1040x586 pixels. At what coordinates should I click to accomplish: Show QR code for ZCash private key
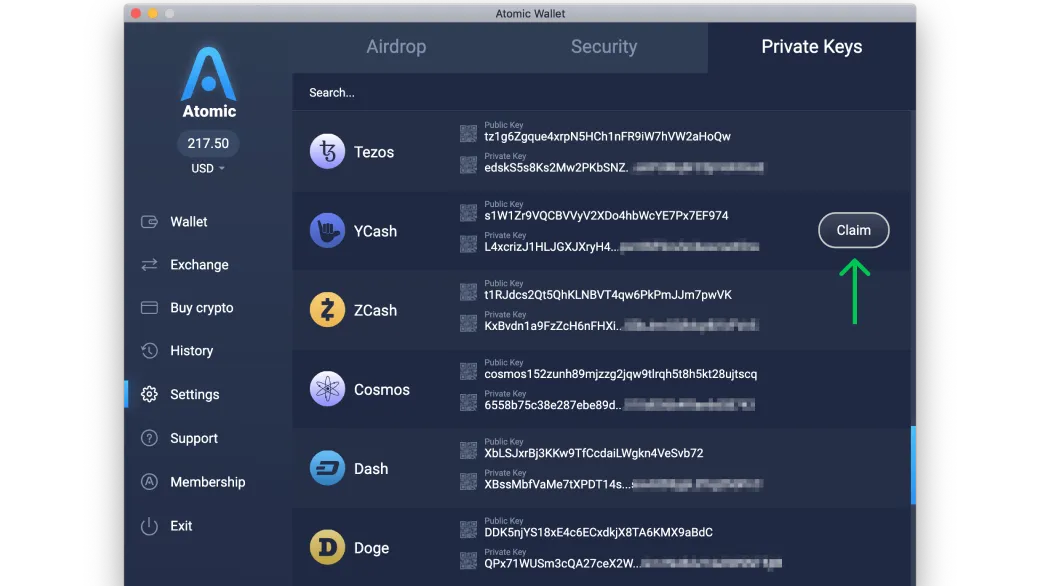tap(468, 323)
